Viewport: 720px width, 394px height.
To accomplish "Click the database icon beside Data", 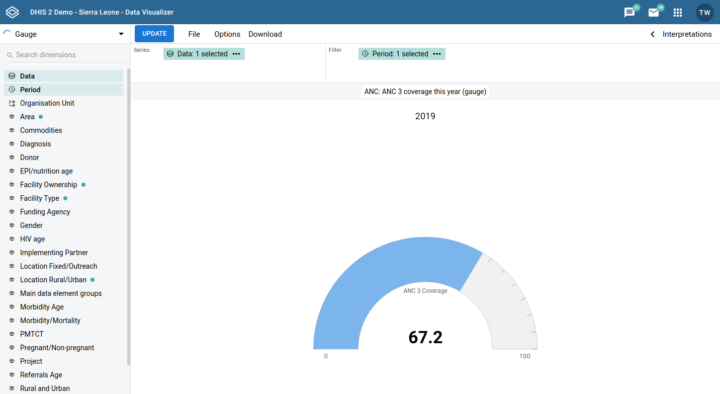I will 12,76.
